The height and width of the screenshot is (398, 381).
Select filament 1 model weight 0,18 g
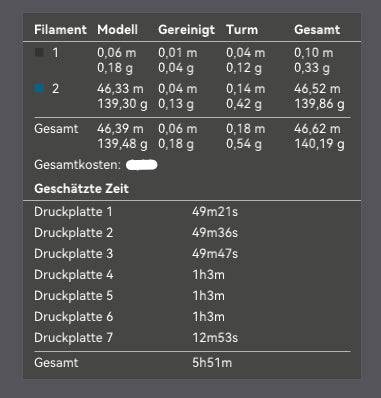[x=115, y=68]
